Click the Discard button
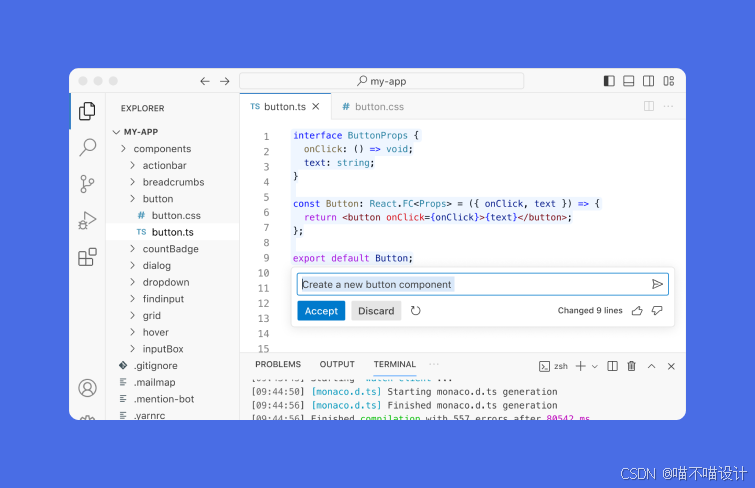The image size is (755, 488). [376, 311]
